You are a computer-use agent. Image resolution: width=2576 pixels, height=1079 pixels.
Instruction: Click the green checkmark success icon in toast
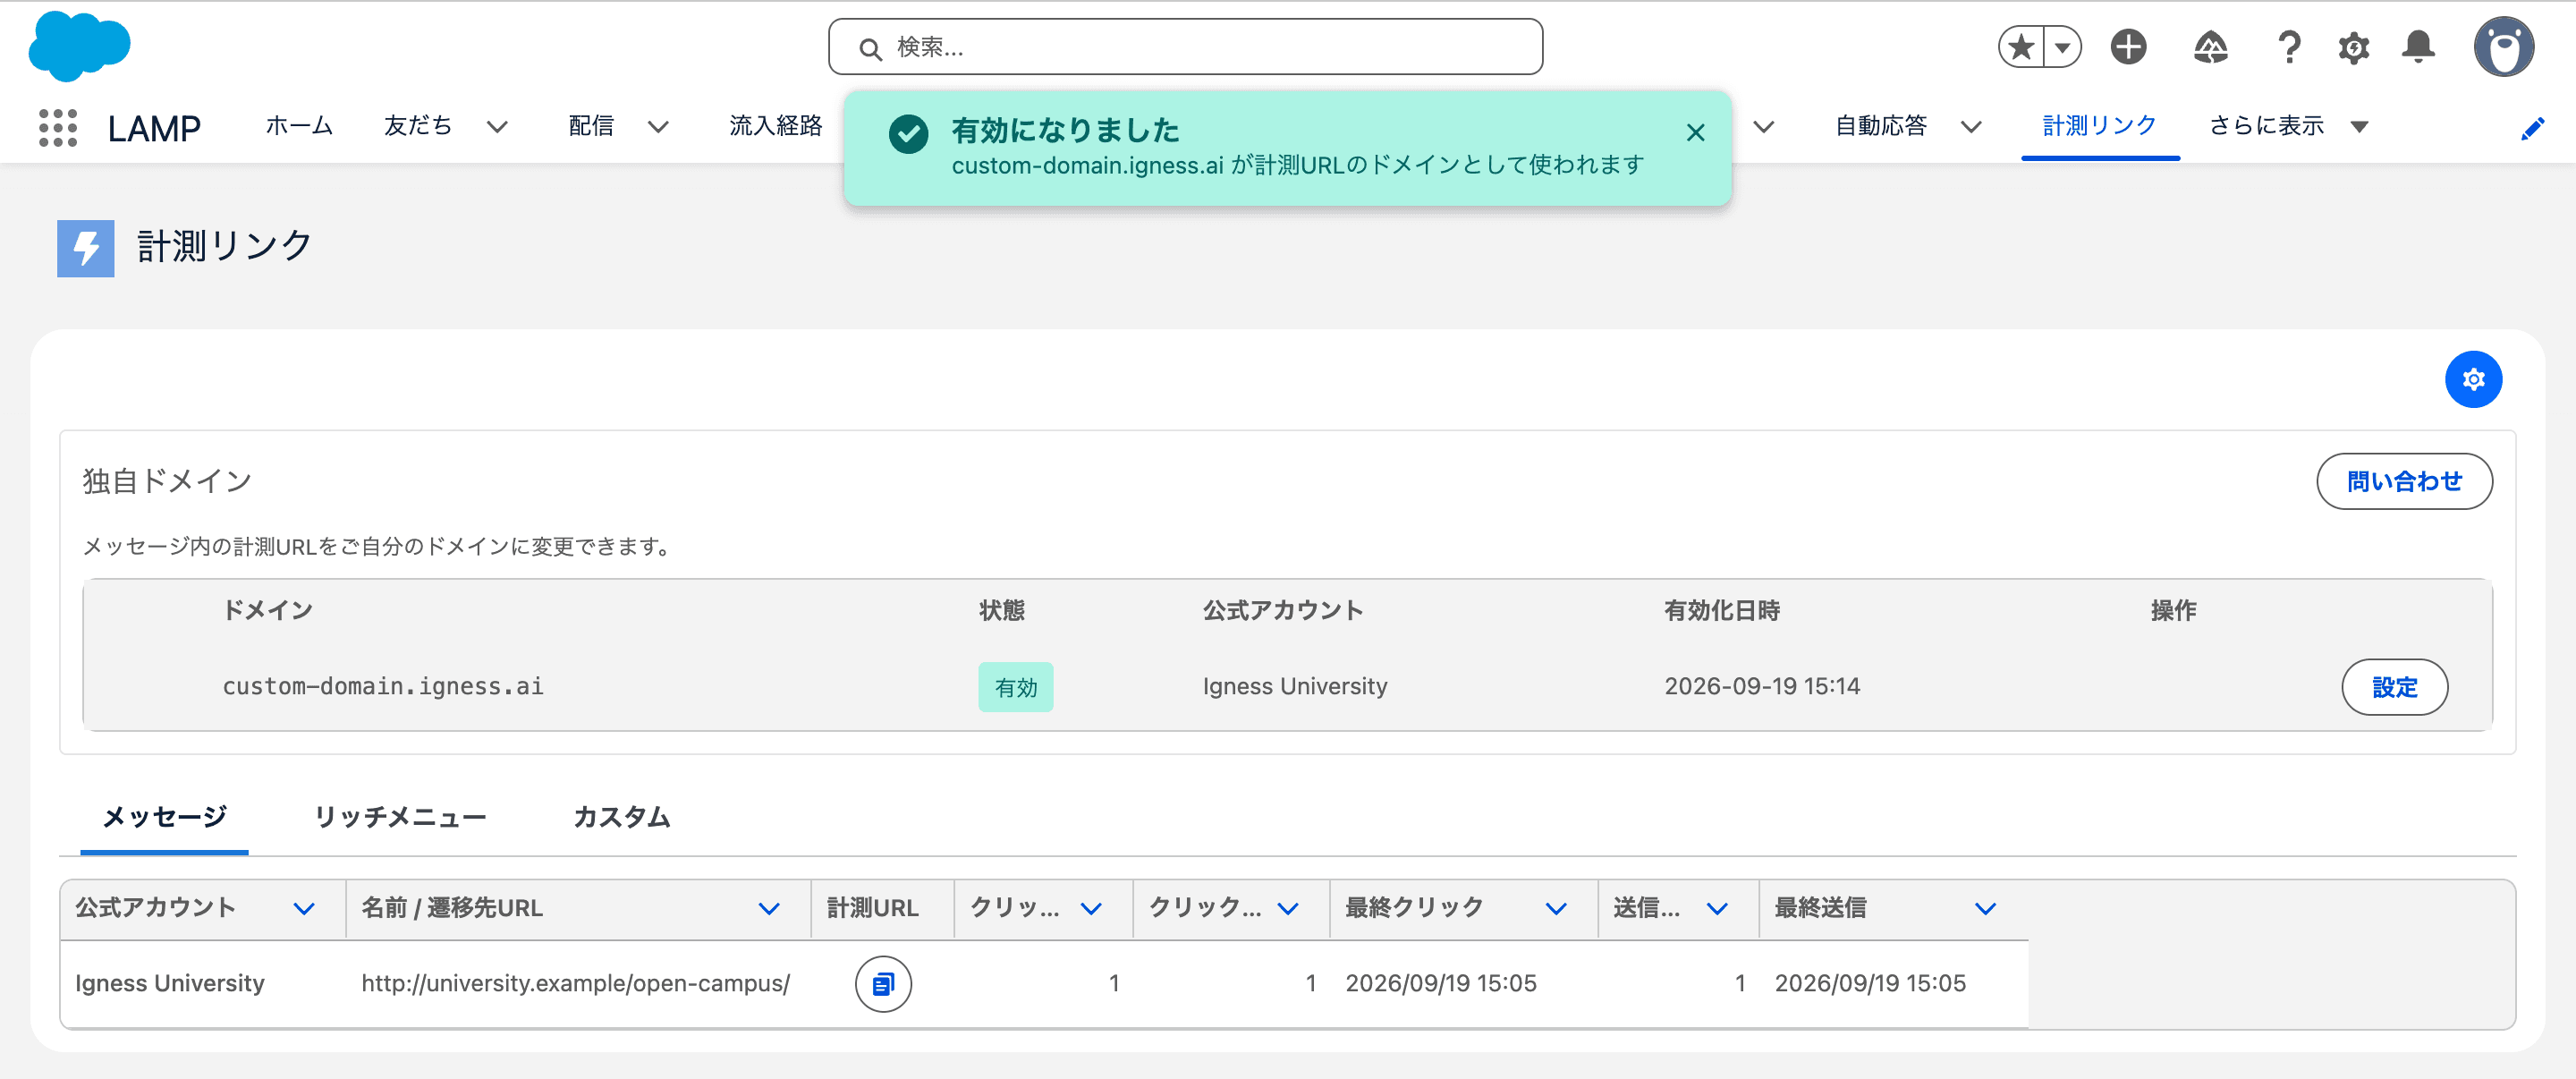coord(908,134)
